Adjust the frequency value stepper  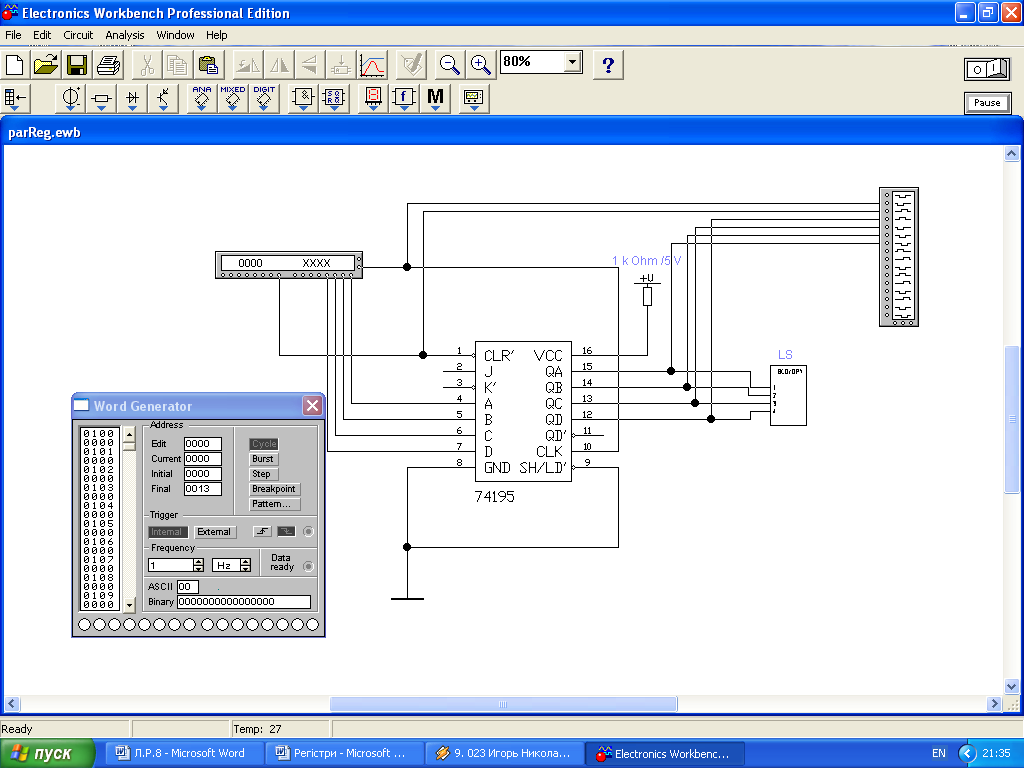point(199,566)
